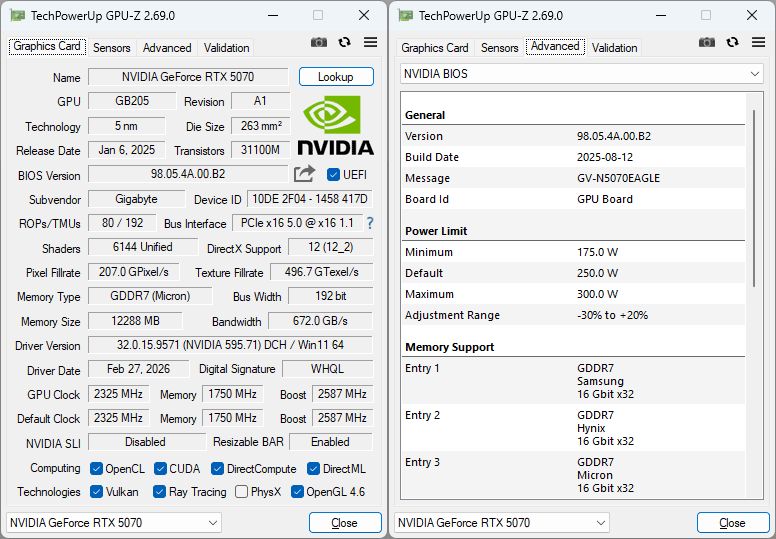This screenshot has height=539, width=776.
Task: Click the NVIDIA logo image
Action: (x=336, y=125)
